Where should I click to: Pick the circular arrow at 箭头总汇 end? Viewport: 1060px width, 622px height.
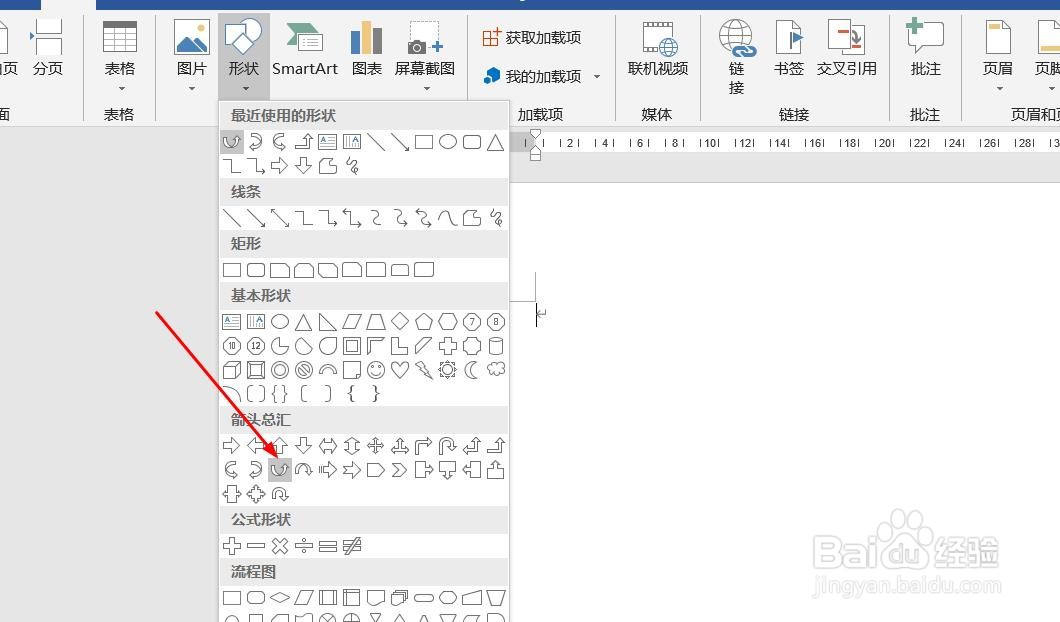(280, 494)
